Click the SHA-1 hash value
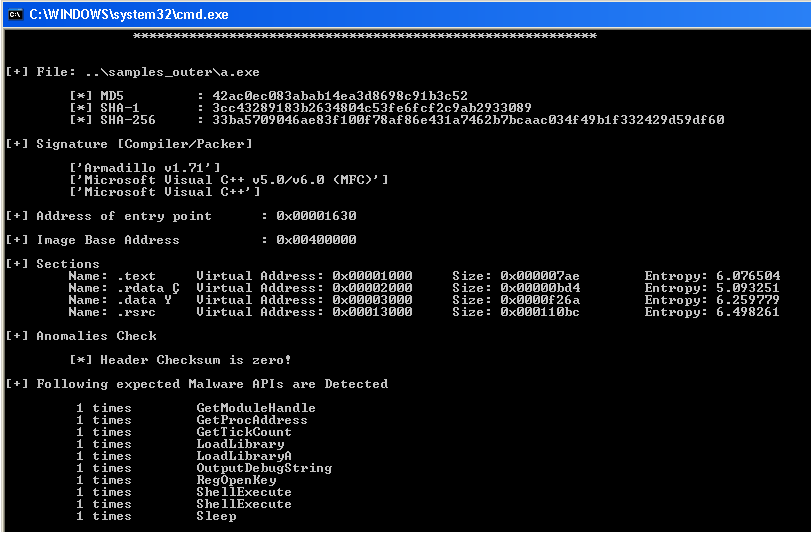The image size is (811, 533). [x=372, y=108]
